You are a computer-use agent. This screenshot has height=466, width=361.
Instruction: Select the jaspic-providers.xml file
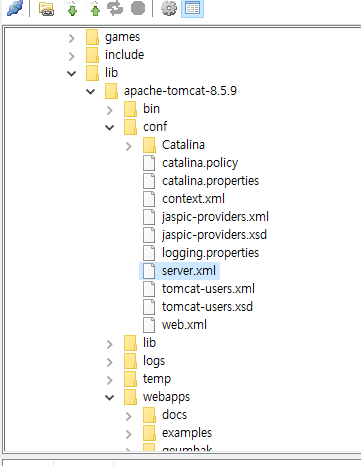pyautogui.click(x=215, y=217)
